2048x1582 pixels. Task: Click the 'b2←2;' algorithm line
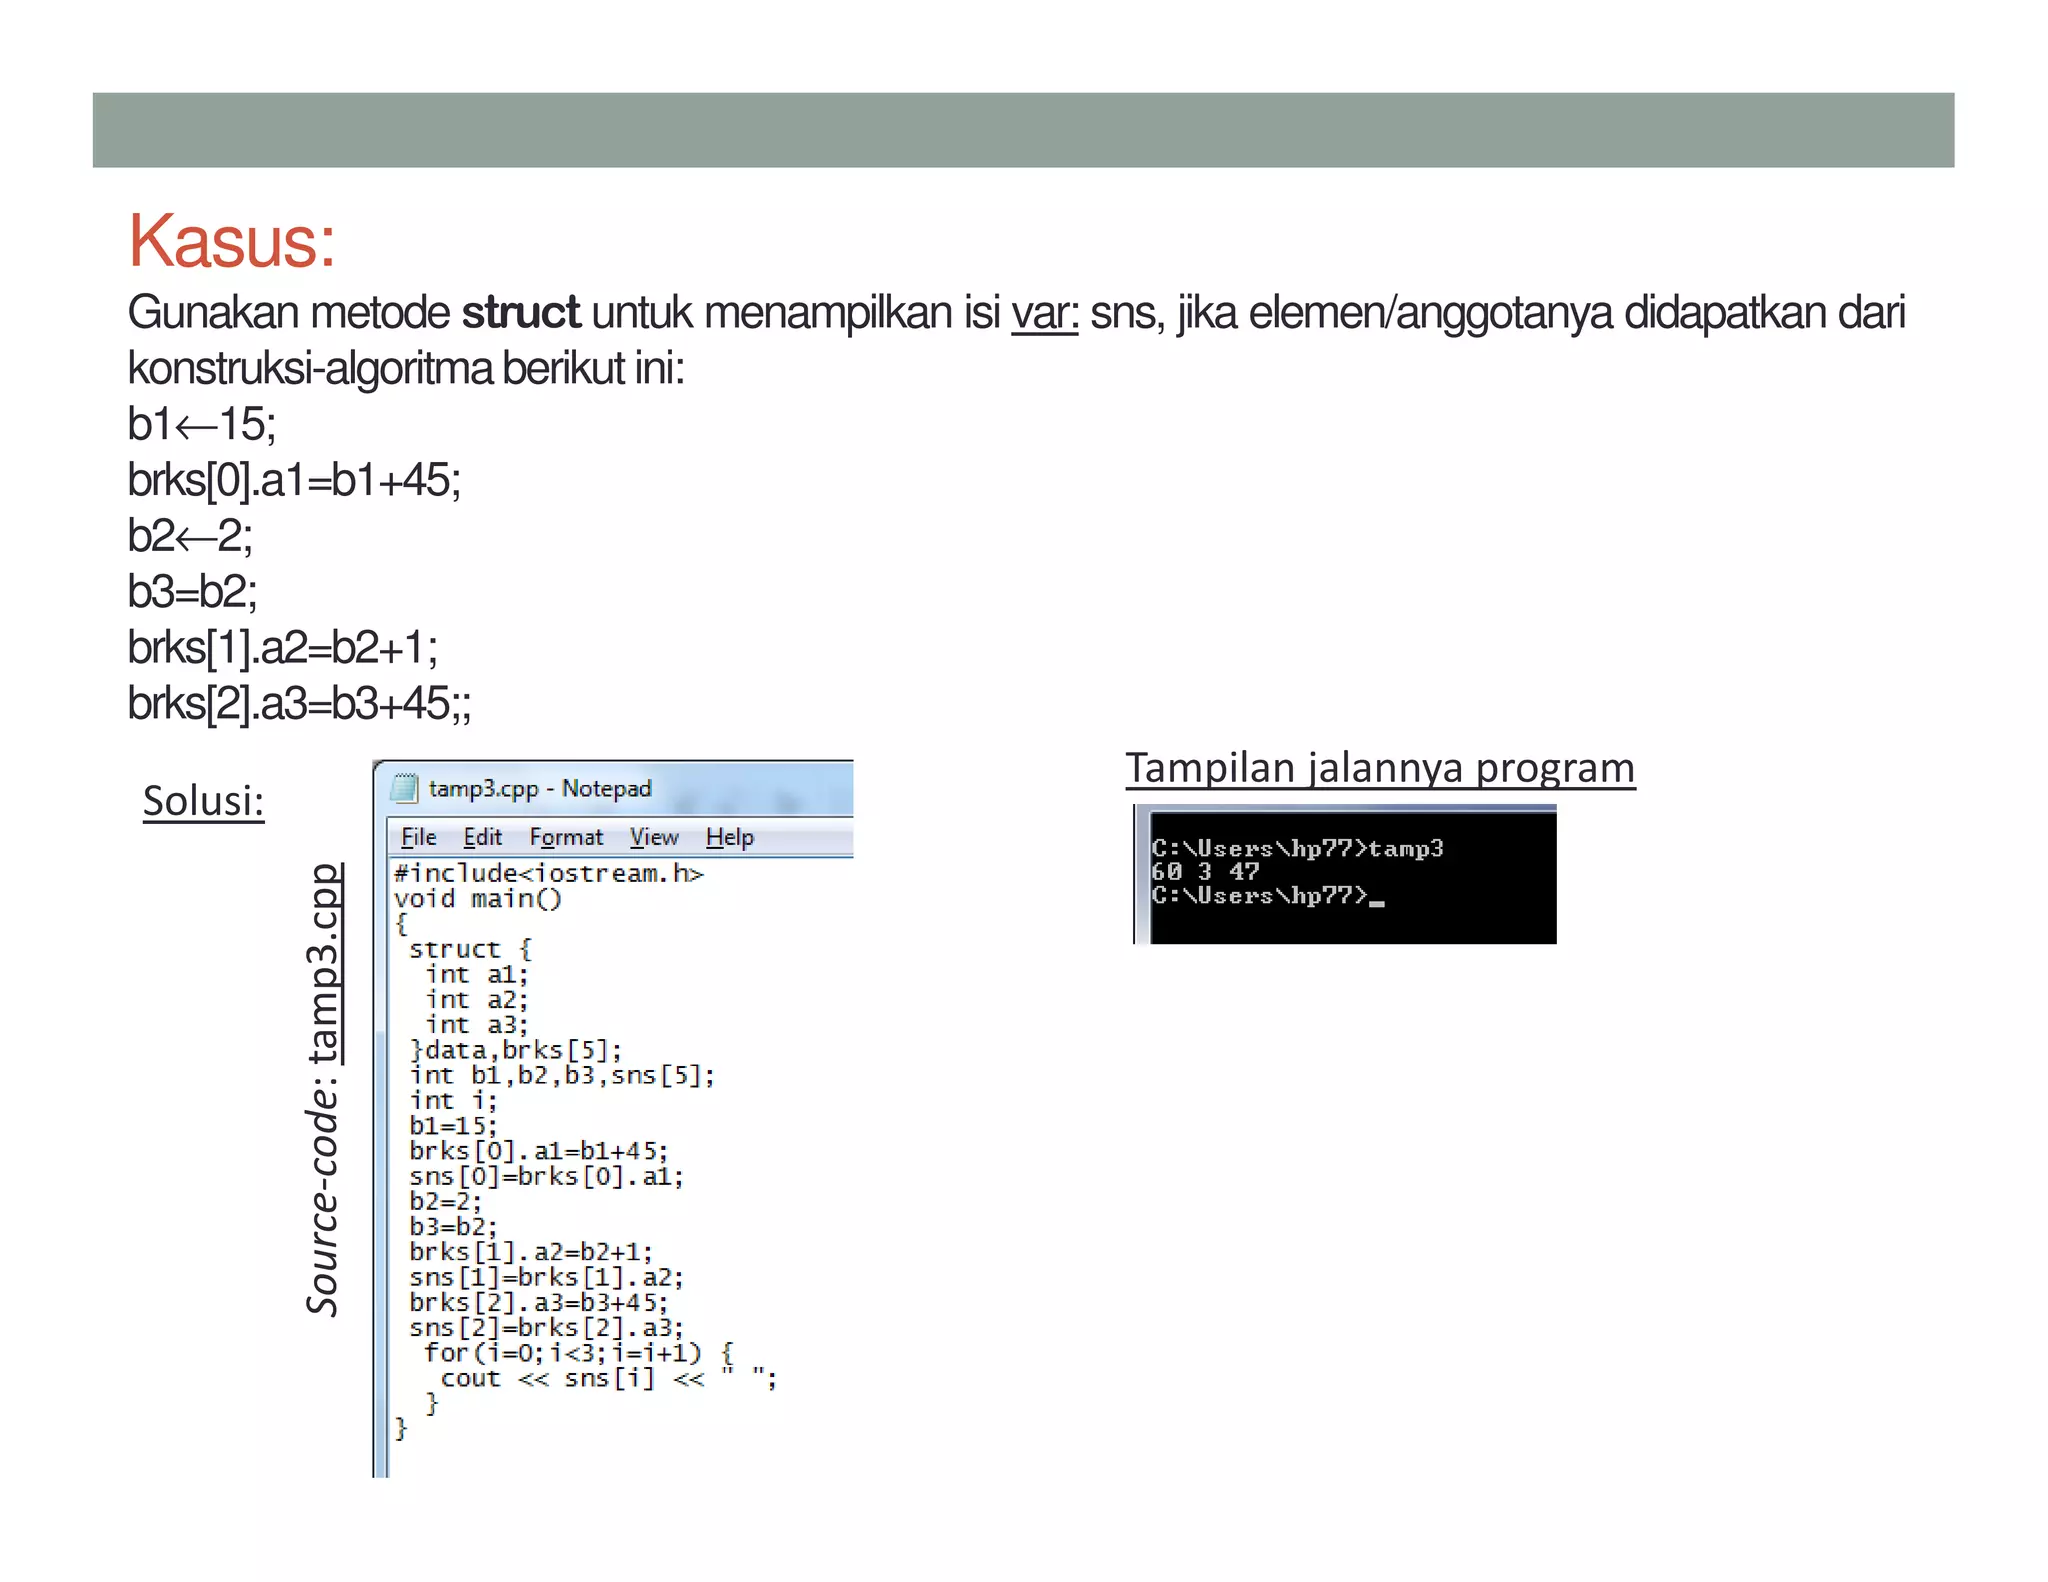(190, 536)
